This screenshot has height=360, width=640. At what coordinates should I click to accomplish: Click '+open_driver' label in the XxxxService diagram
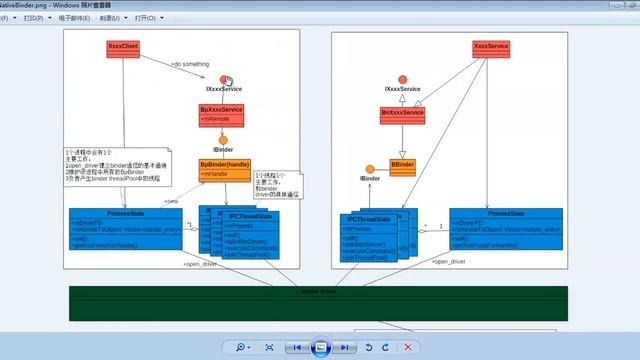pos(449,261)
